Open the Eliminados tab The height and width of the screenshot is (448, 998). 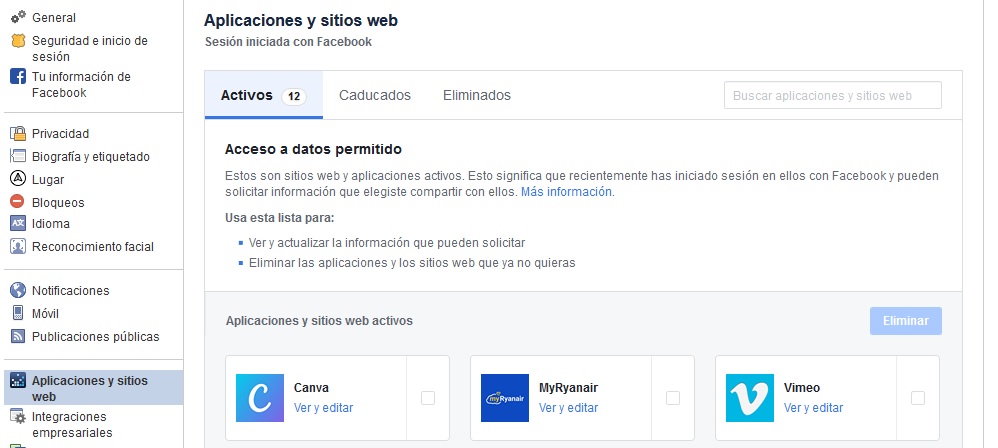477,96
